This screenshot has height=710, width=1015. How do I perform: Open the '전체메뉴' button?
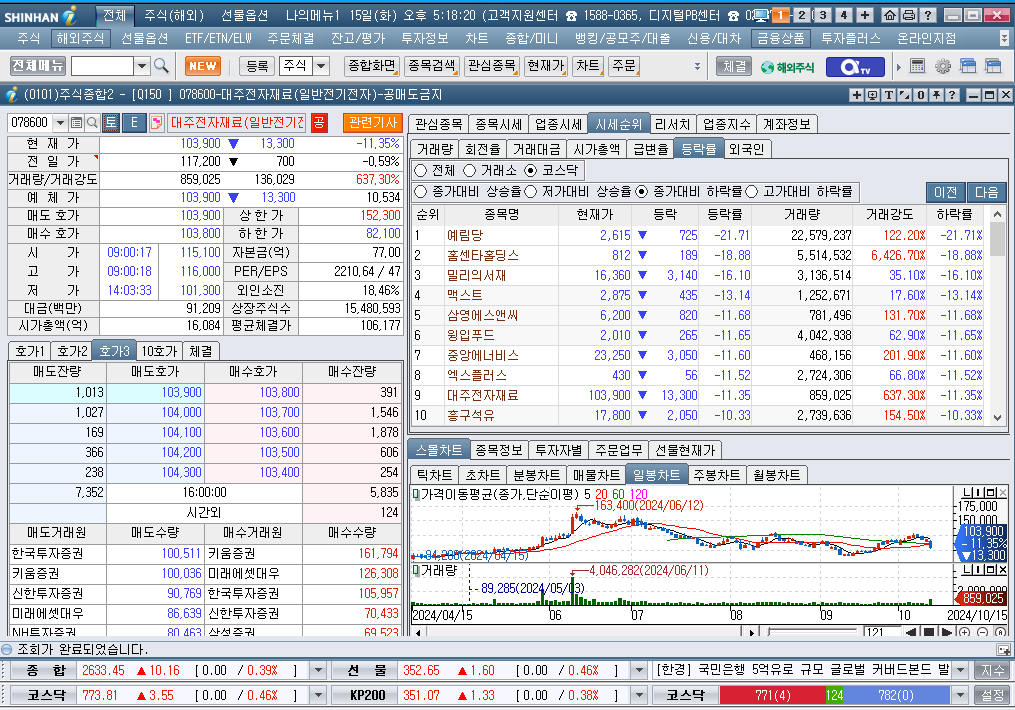pyautogui.click(x=38, y=65)
